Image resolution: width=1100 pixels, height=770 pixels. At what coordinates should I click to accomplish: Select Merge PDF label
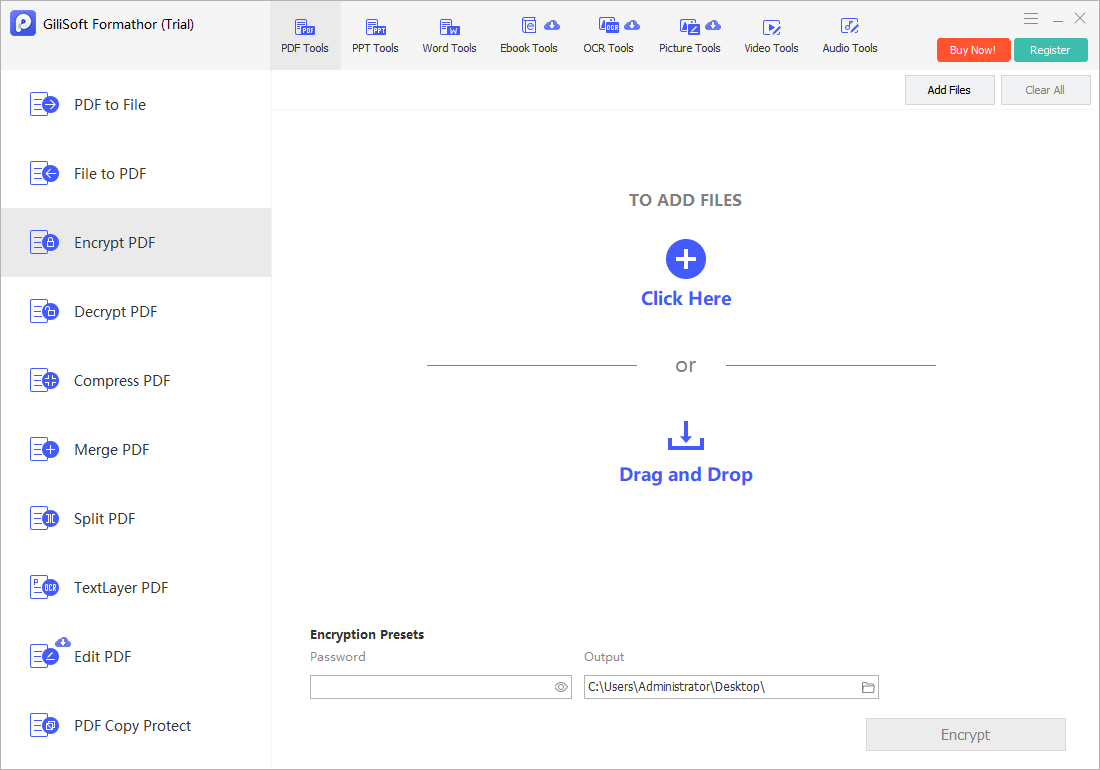click(x=112, y=450)
